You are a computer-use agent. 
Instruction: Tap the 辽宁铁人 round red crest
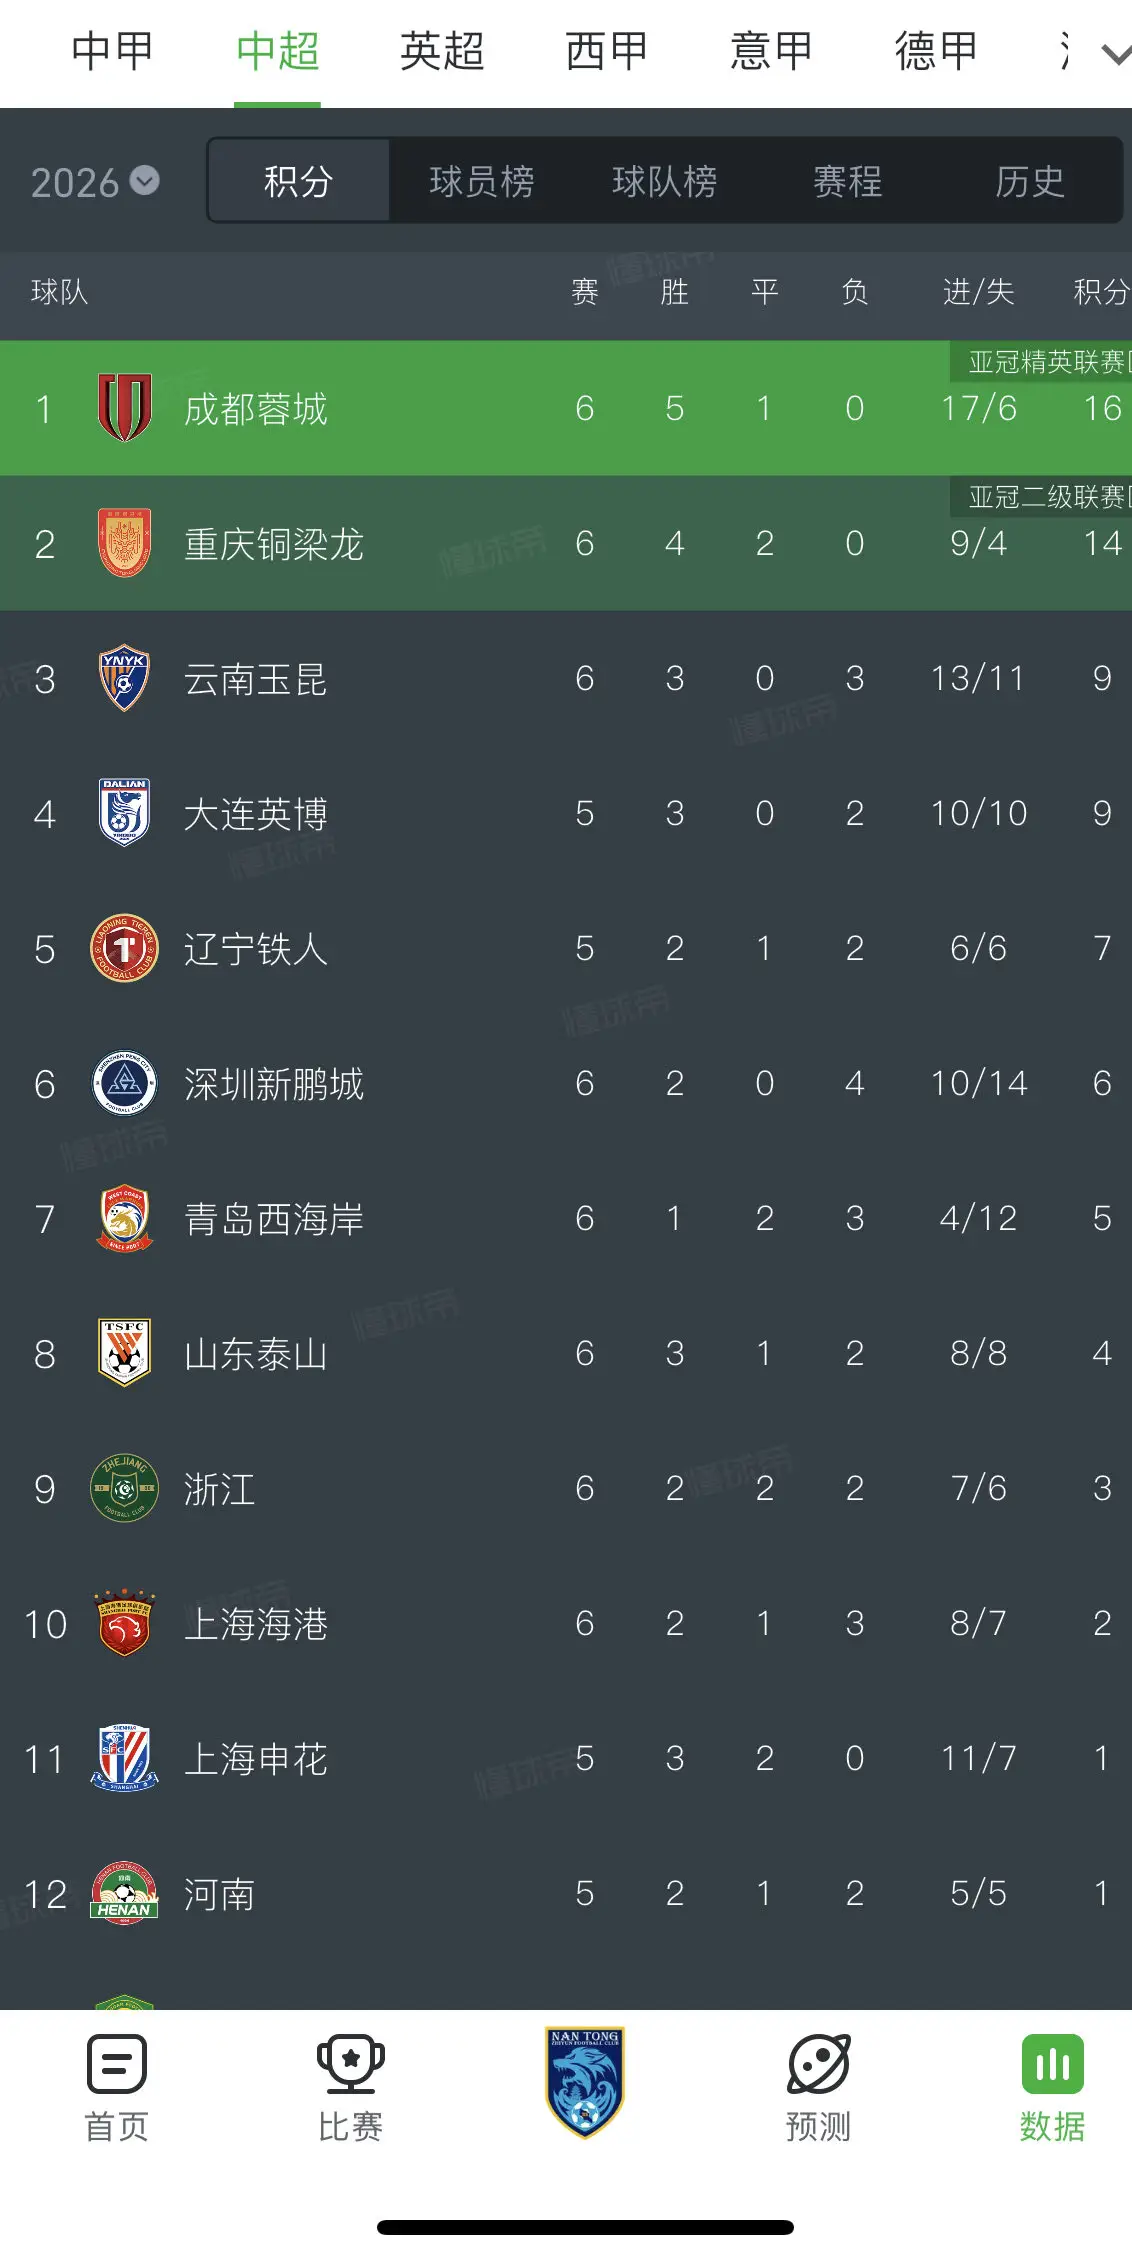pyautogui.click(x=124, y=948)
